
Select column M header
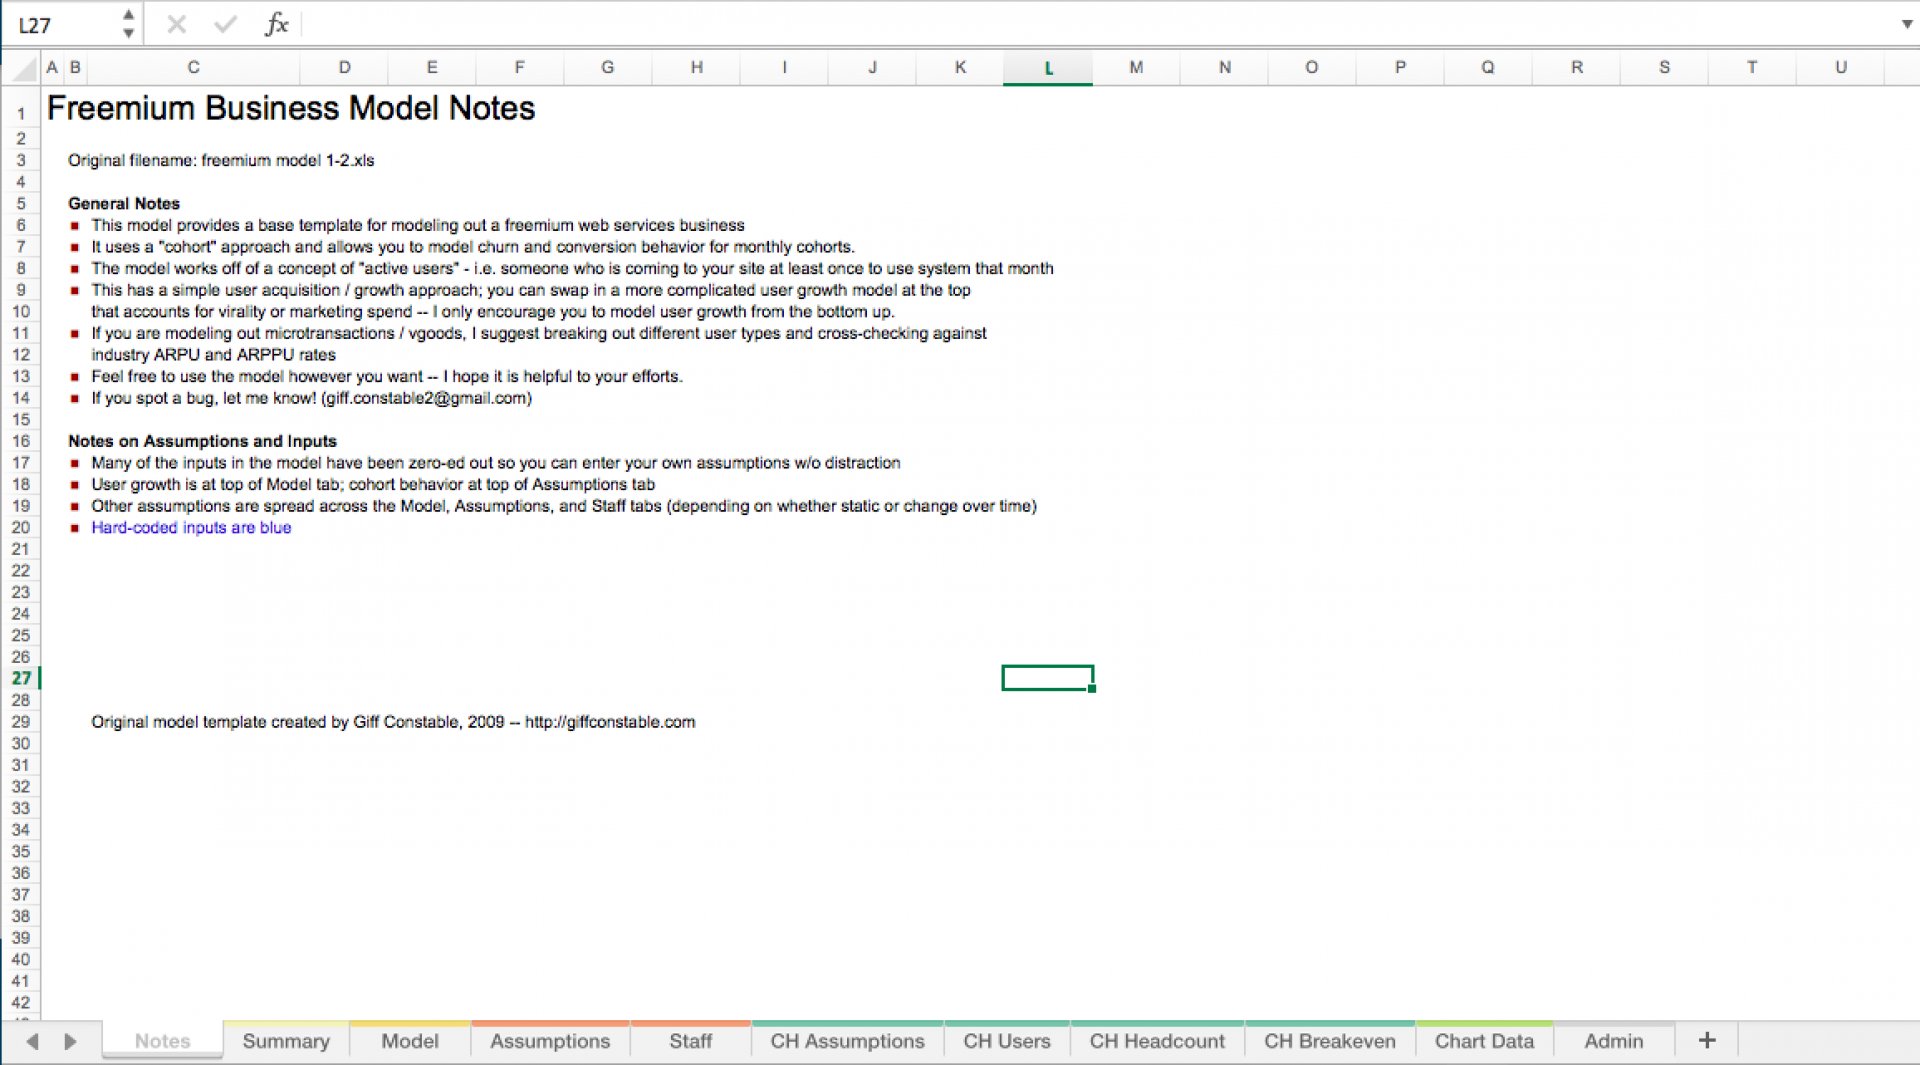tap(1136, 68)
